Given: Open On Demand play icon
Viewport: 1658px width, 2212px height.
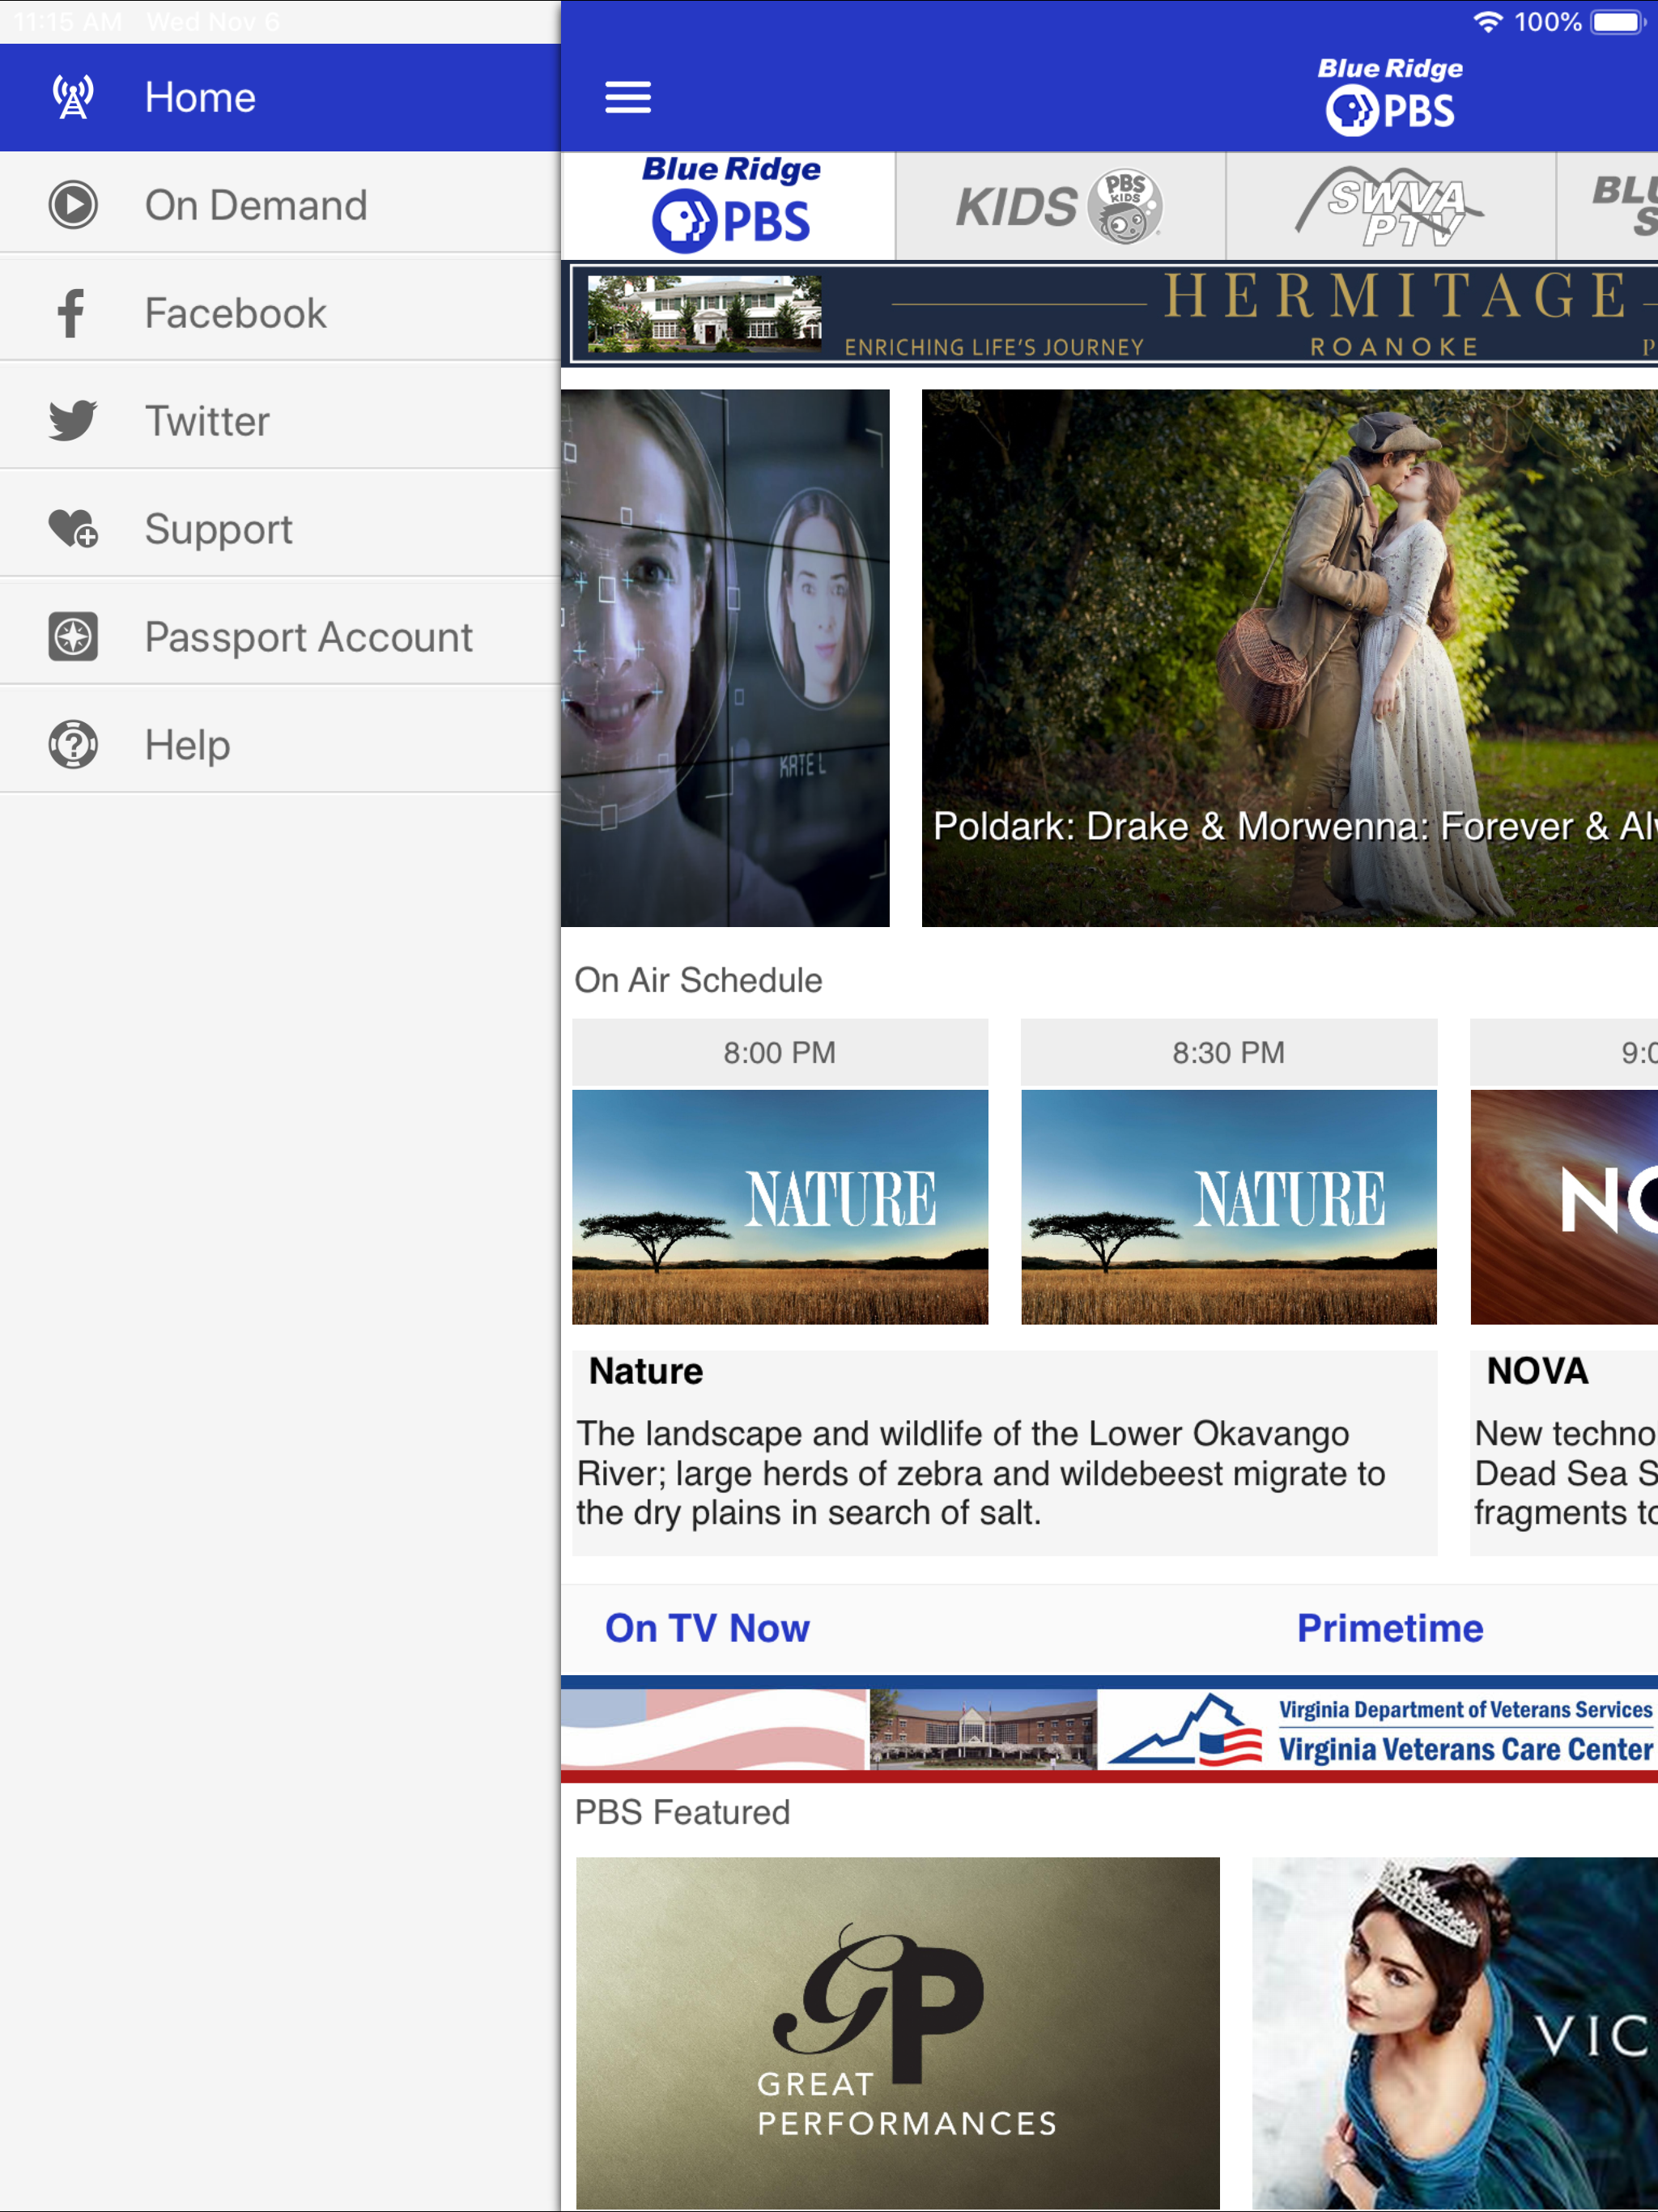Looking at the screenshot, I should (73, 205).
